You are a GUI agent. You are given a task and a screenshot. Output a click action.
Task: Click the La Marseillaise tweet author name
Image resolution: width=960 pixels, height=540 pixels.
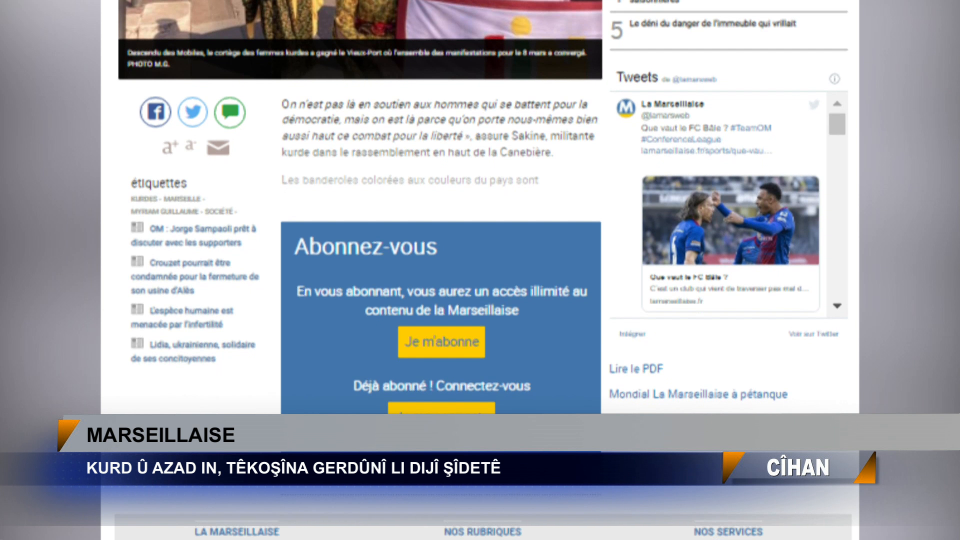(672, 104)
